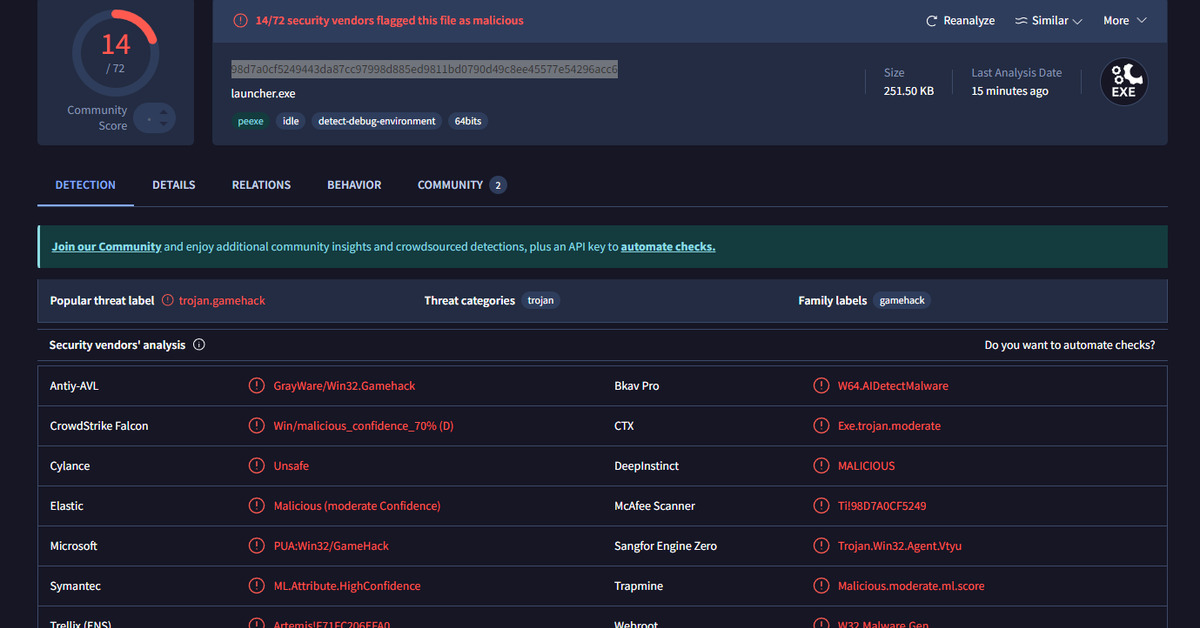The image size is (1200, 628).
Task: Select the detect-debug-environment tag
Action: (377, 121)
